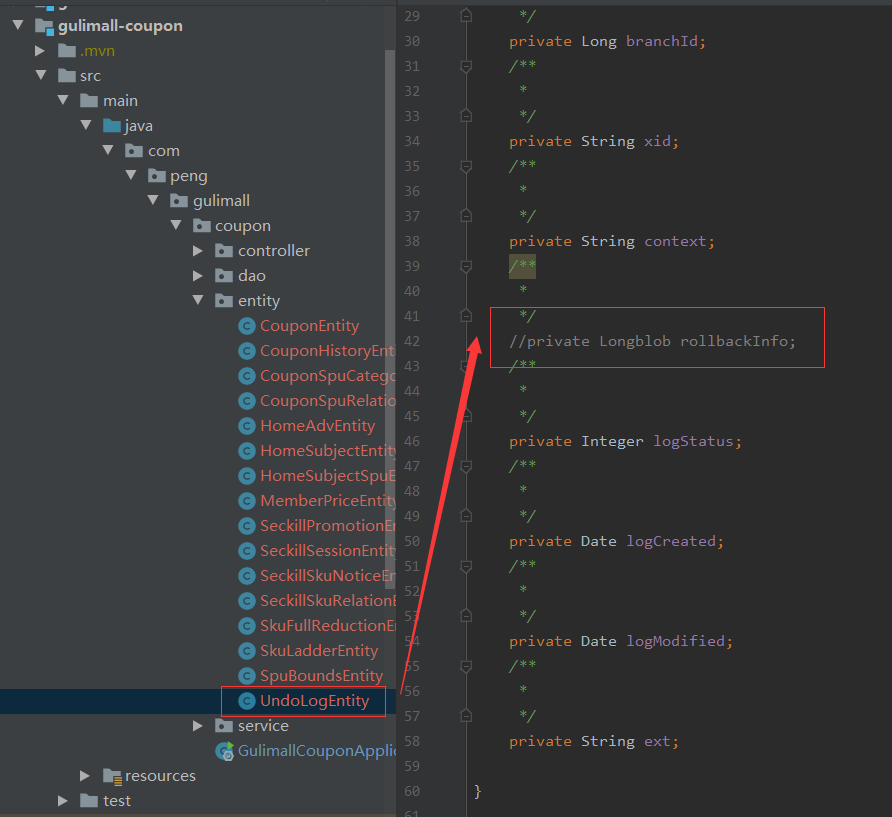This screenshot has height=817, width=892.
Task: Collapse the com package arrow
Action: (x=108, y=150)
